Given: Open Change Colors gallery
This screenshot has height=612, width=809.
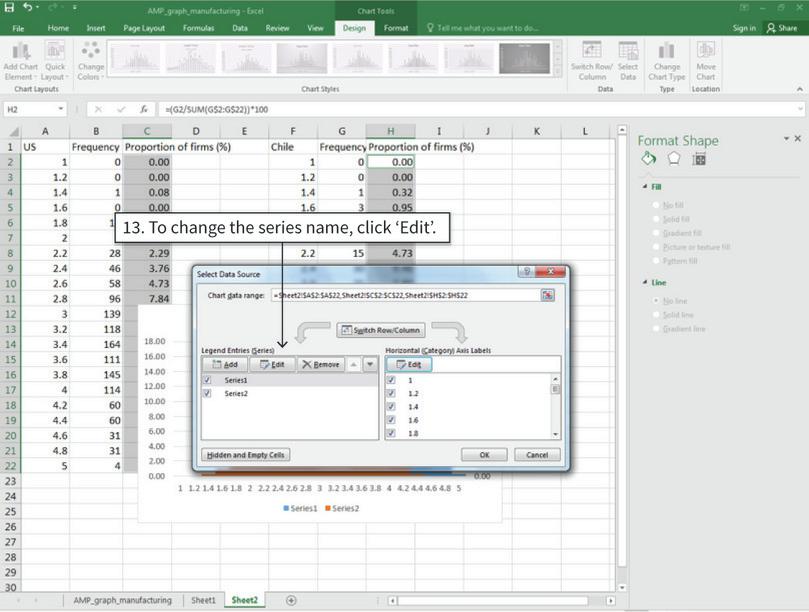Looking at the screenshot, I should (92, 60).
